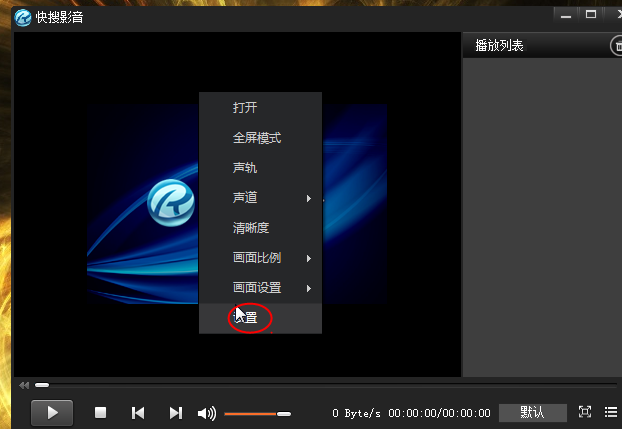Clear the playlist with the trash icon
This screenshot has height=429, width=622.
[616, 46]
